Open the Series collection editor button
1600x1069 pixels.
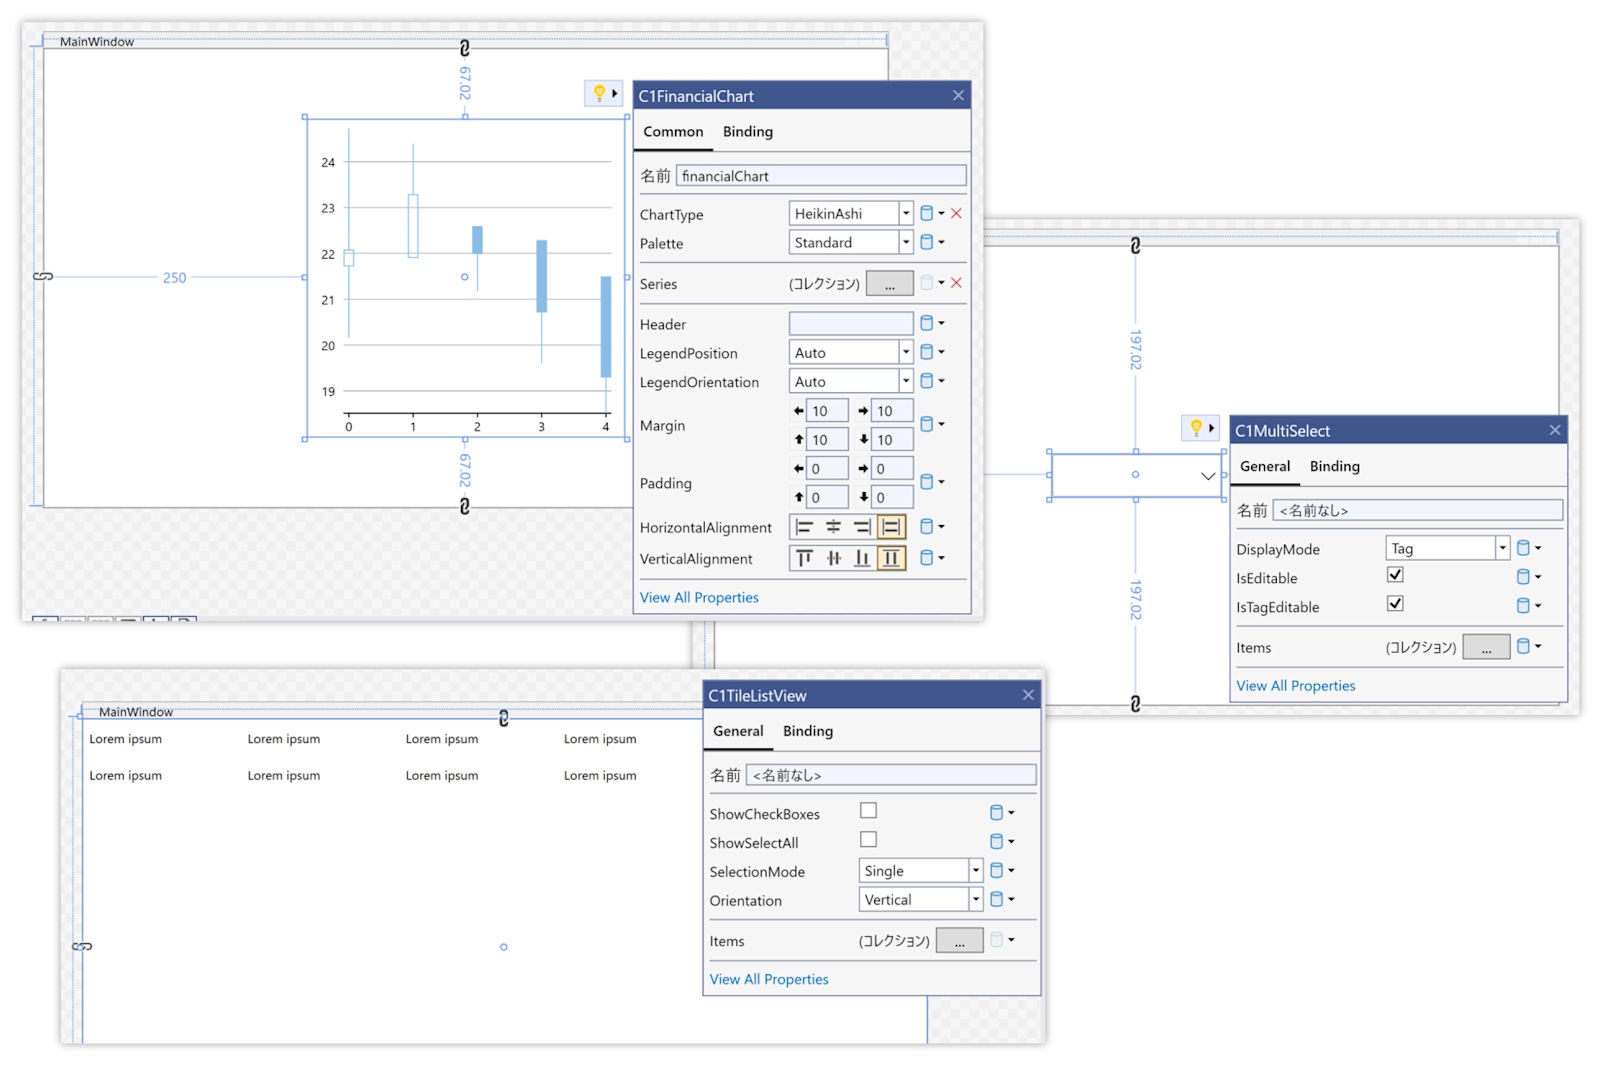pyautogui.click(x=889, y=284)
